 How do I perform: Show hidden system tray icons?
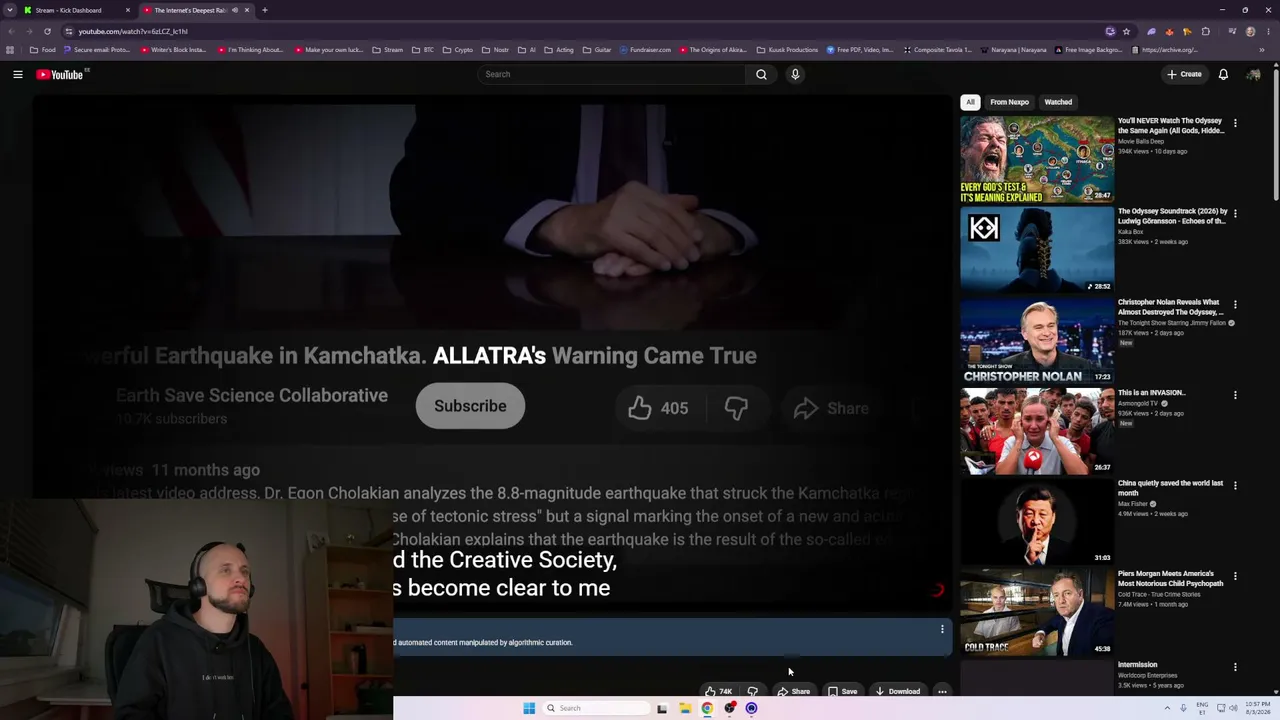tap(1166, 708)
